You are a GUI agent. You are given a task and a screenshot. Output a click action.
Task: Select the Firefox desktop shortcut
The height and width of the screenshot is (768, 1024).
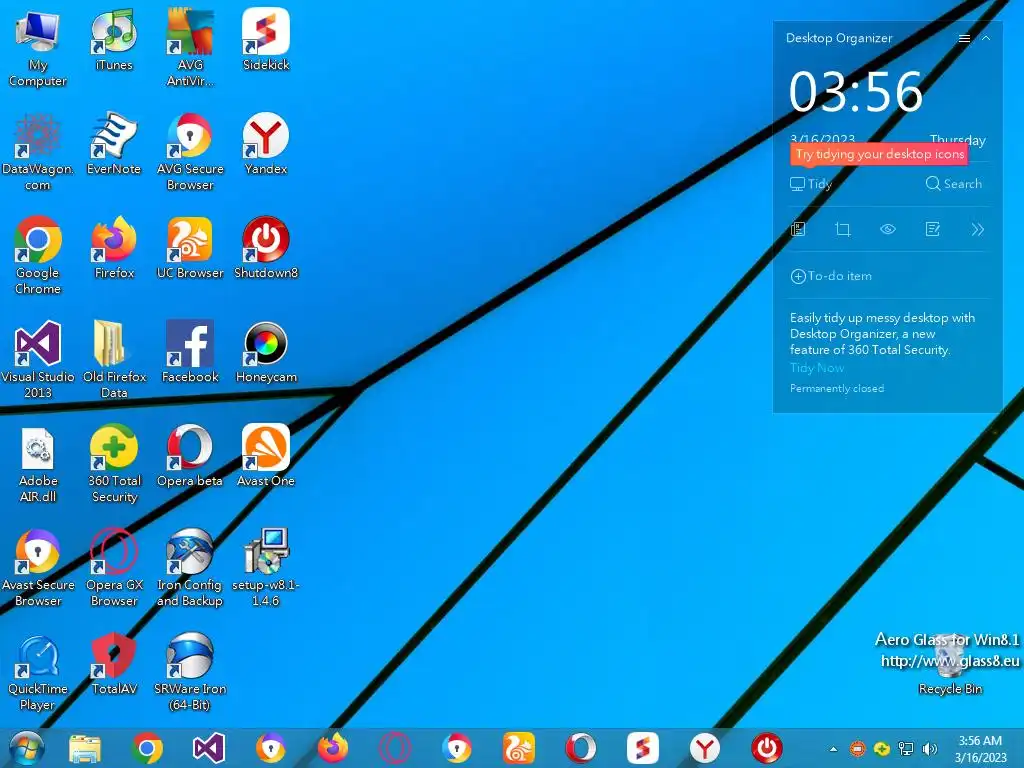[114, 248]
